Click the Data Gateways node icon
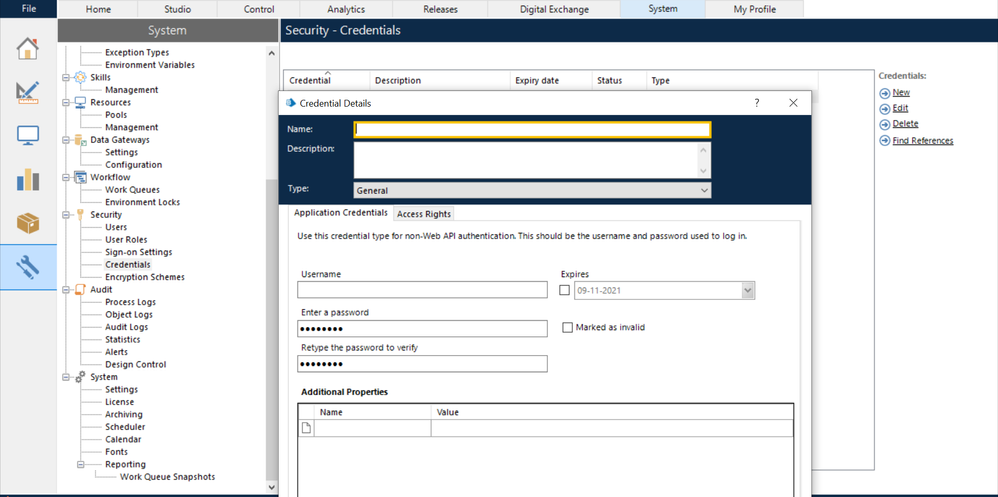The width and height of the screenshot is (998, 497). (x=80, y=139)
